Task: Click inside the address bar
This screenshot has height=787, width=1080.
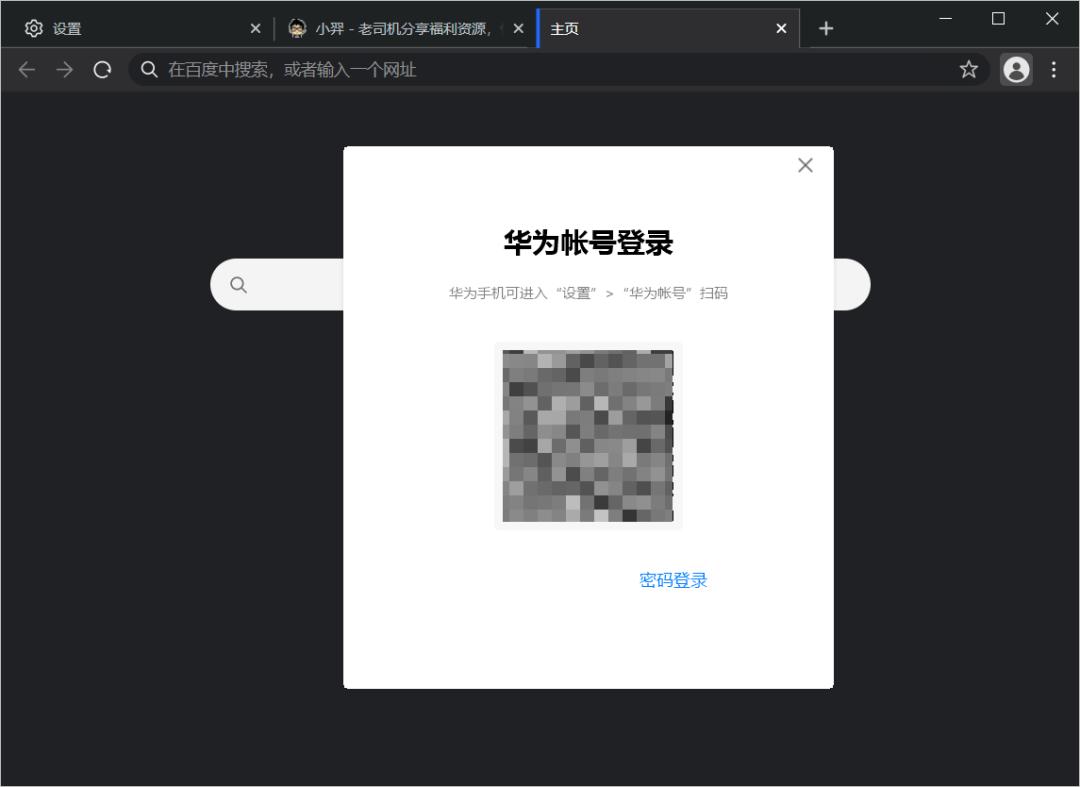Action: tap(400, 69)
